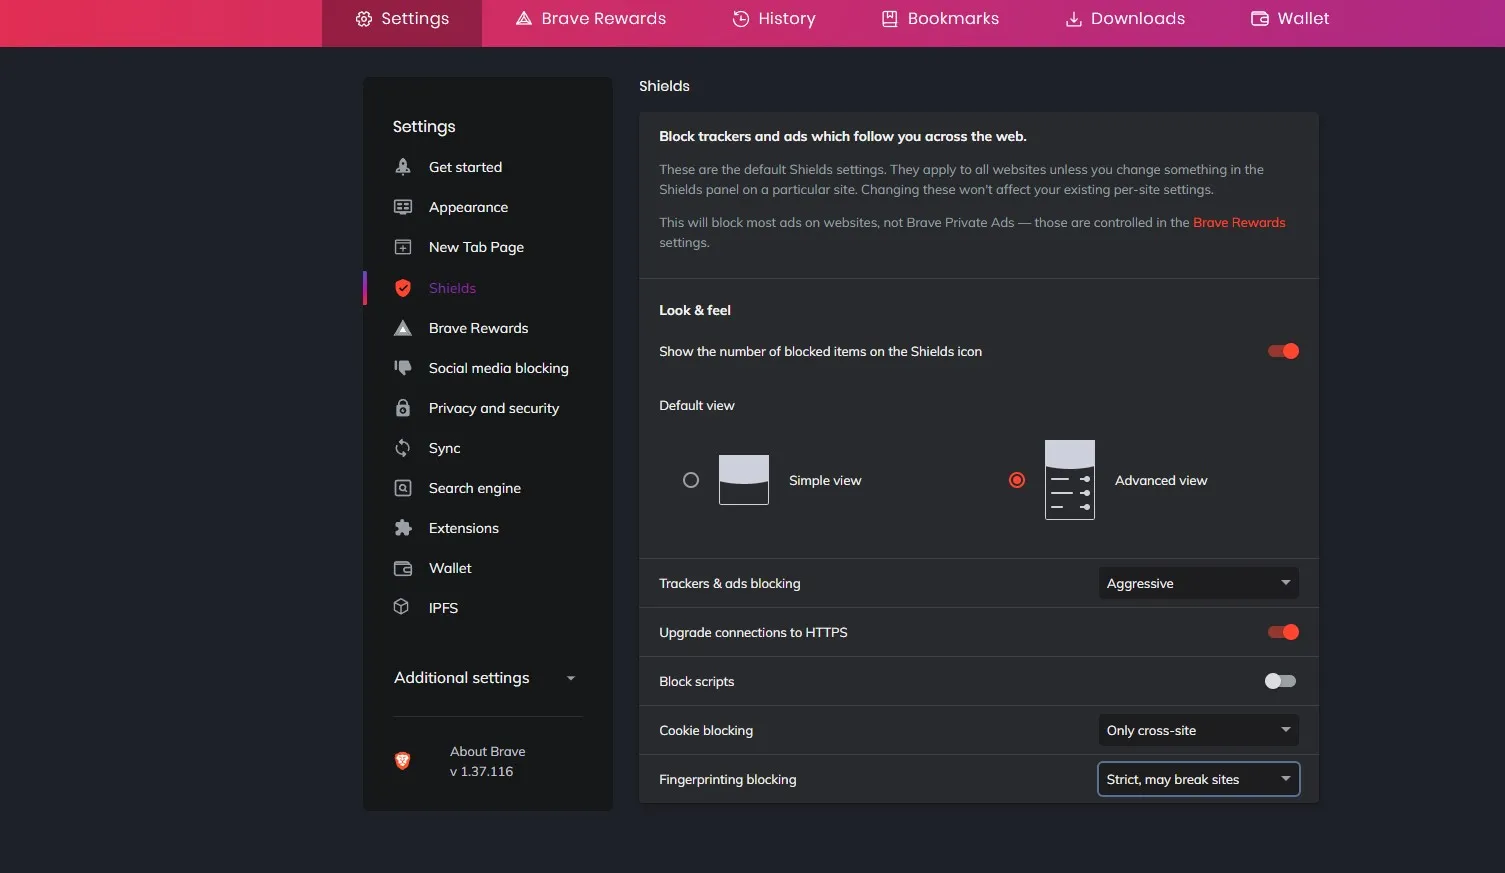Select the Search engine magnifier icon
Viewport: 1505px width, 873px height.
point(402,487)
